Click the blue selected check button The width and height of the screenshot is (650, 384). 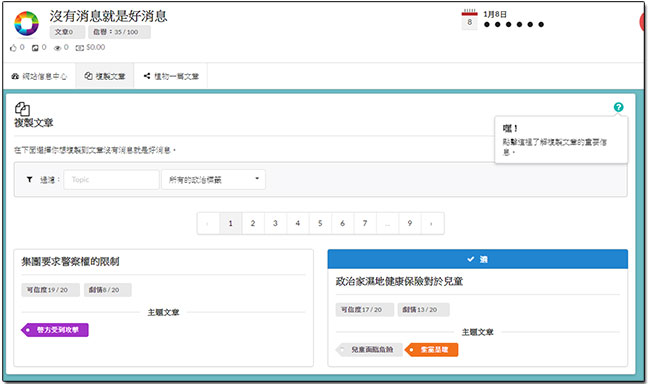coord(478,259)
